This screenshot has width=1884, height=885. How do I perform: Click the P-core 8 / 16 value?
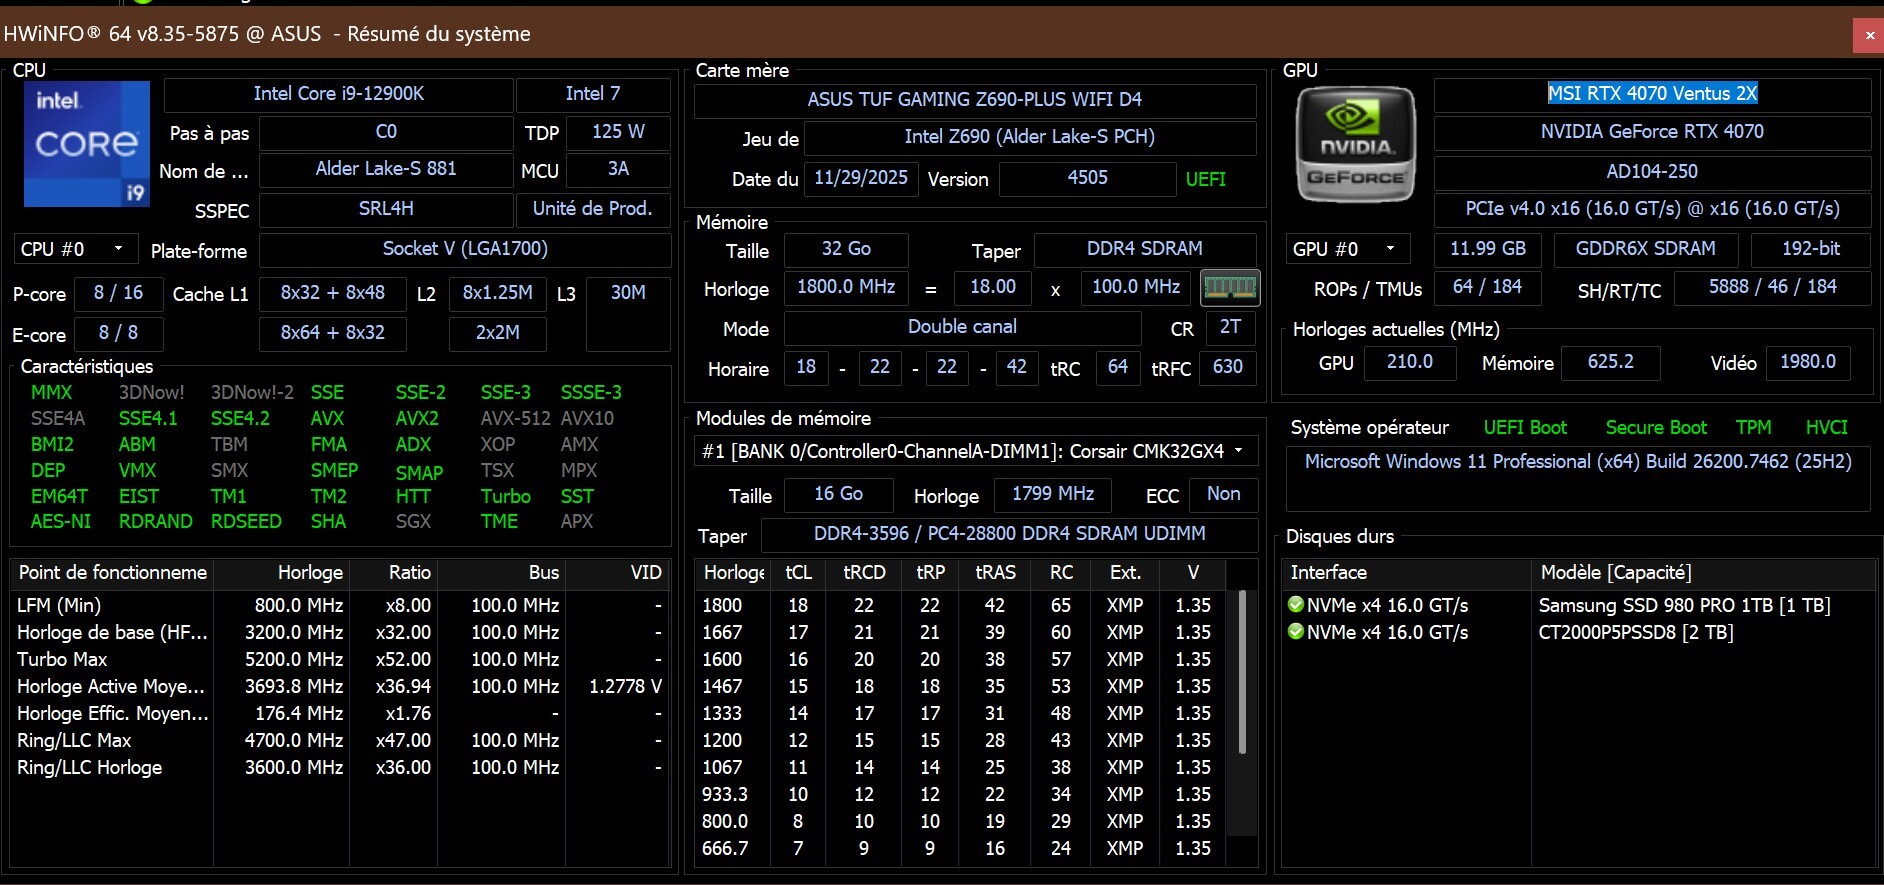tap(118, 293)
